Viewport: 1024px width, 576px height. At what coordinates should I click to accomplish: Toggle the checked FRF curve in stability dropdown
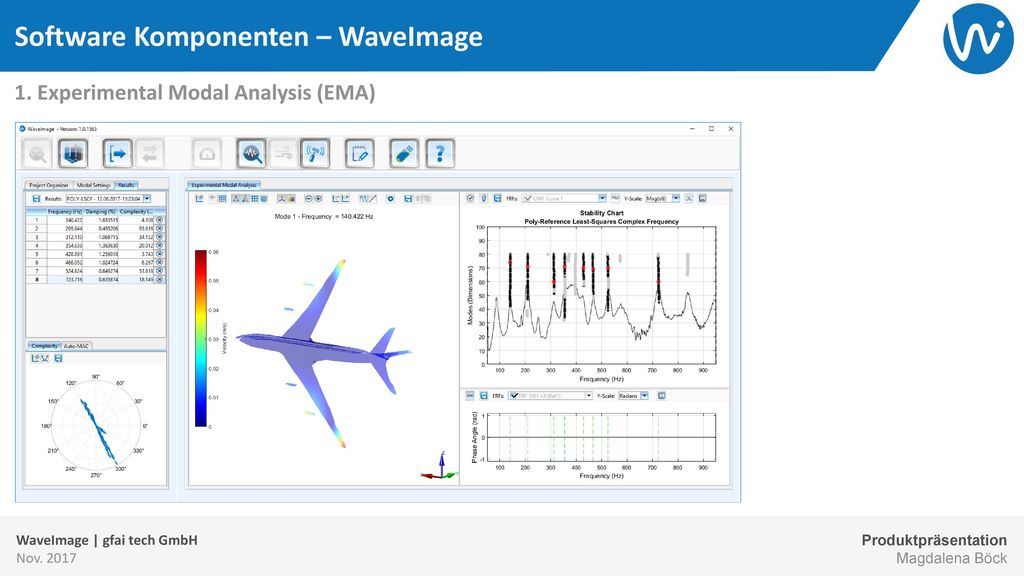(x=527, y=198)
